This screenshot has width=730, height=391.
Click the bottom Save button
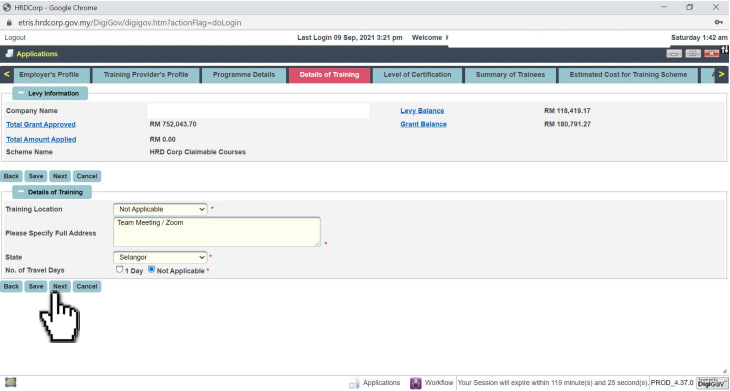(36, 286)
